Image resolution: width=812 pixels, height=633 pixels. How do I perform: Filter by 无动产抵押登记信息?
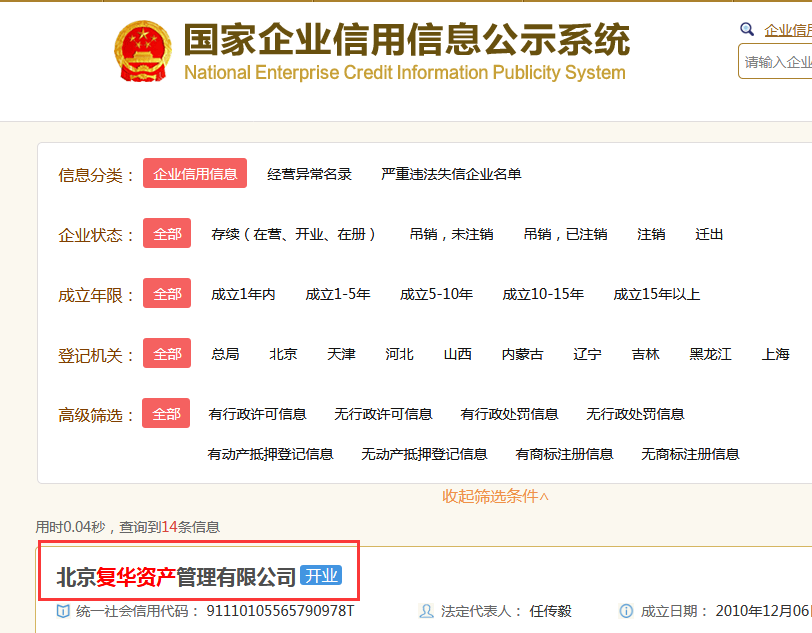tap(424, 454)
